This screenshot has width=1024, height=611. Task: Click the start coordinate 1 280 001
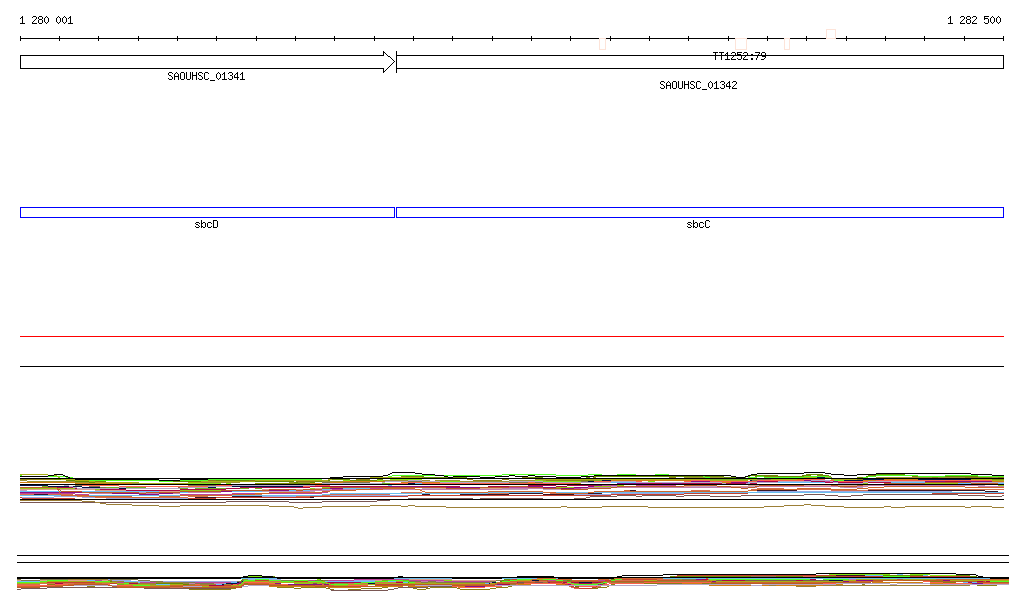46,20
